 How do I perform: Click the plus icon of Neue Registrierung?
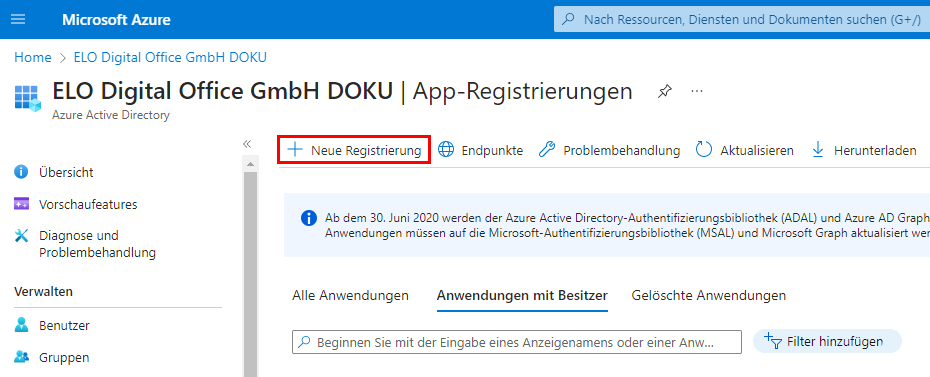(295, 150)
